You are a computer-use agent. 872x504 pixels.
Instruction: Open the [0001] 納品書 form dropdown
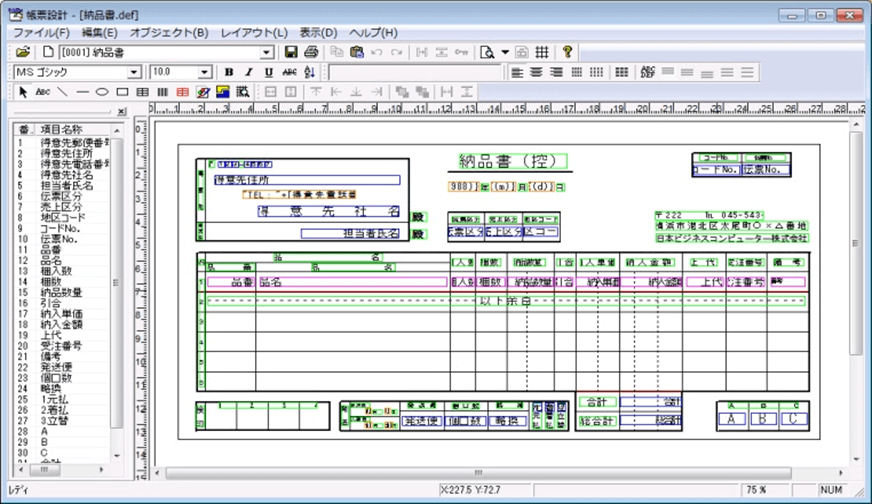point(267,52)
